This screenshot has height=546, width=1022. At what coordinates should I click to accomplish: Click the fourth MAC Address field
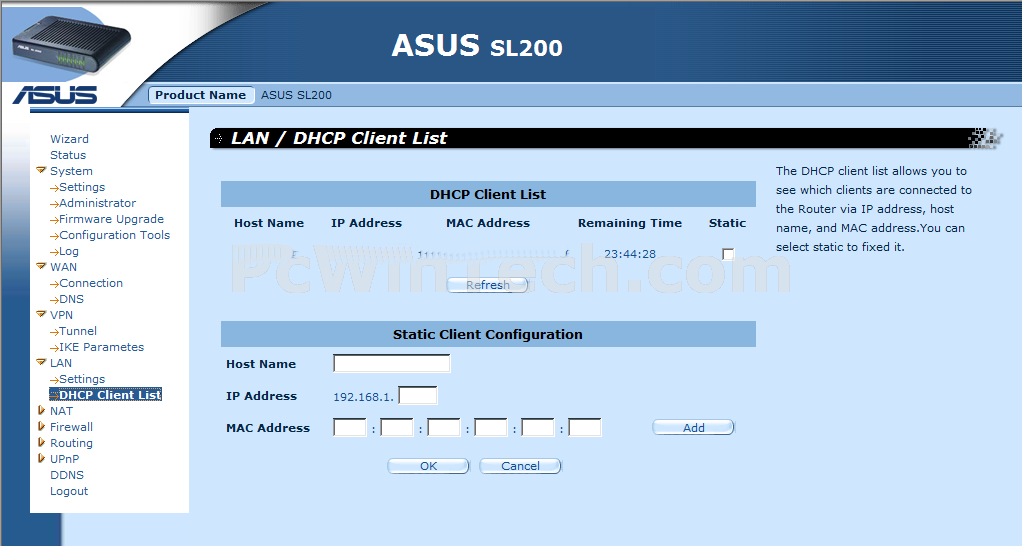[491, 427]
